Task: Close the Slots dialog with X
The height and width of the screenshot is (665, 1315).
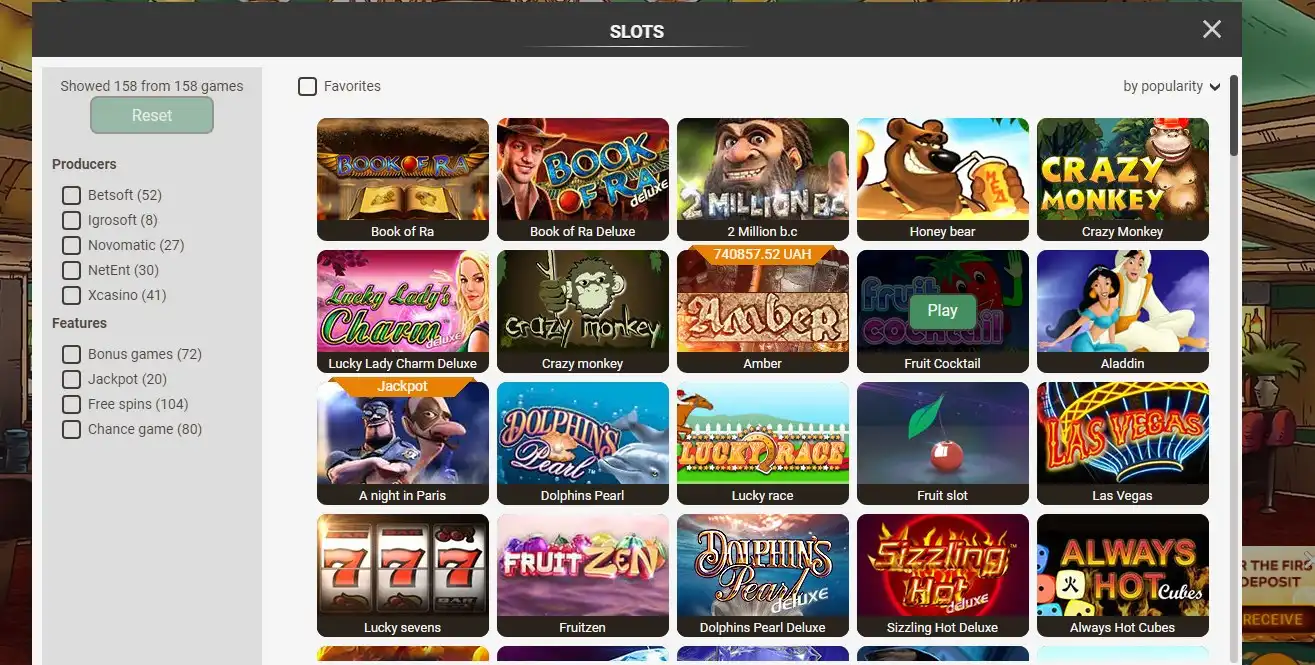Action: (1212, 29)
